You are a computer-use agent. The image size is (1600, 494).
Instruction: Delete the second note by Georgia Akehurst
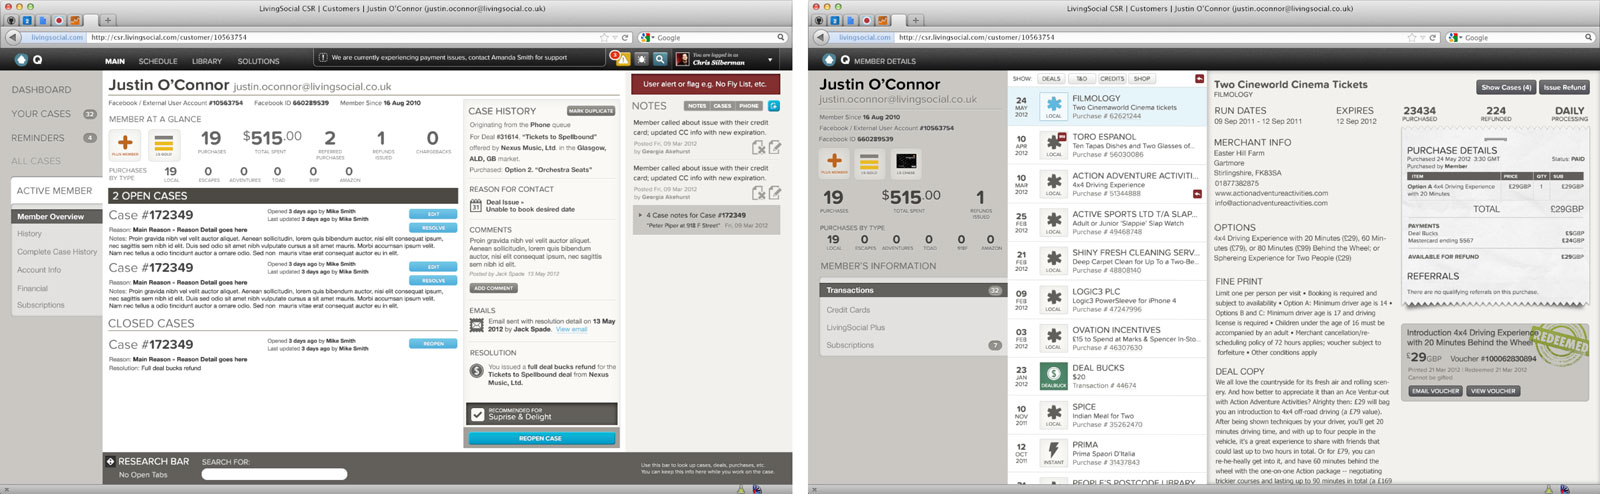[x=759, y=193]
